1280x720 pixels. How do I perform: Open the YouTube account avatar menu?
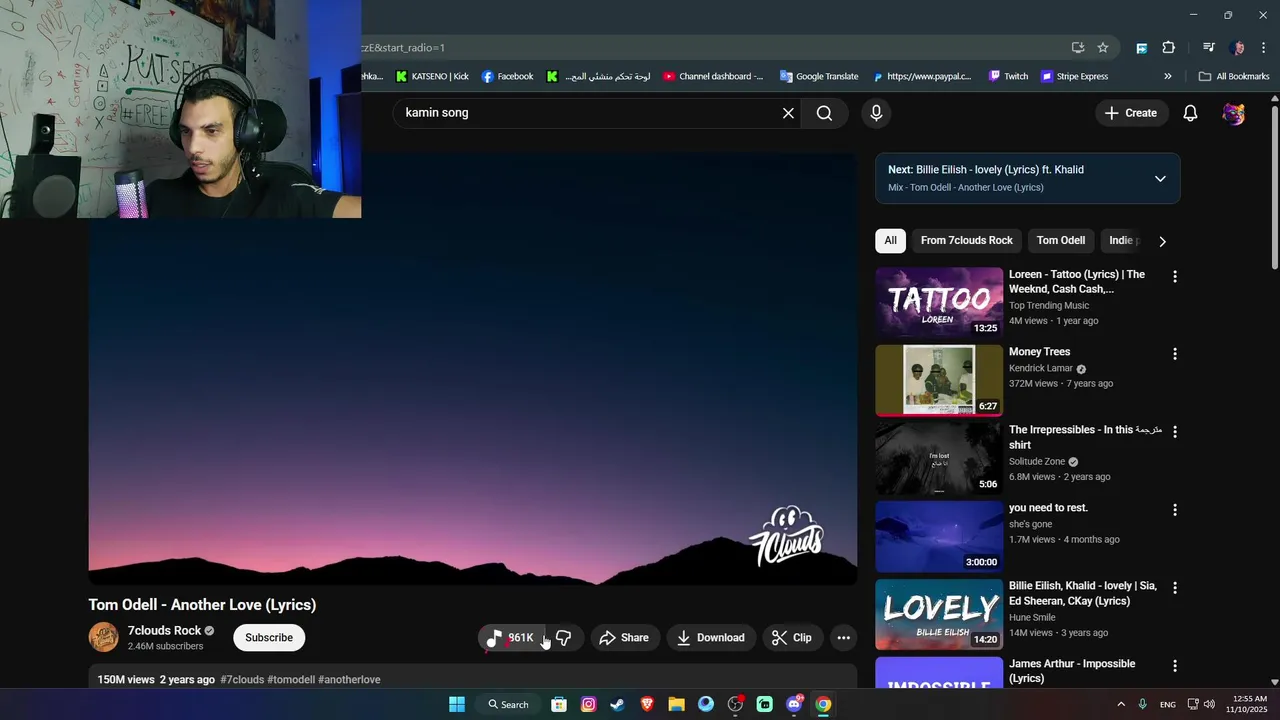[1234, 113]
